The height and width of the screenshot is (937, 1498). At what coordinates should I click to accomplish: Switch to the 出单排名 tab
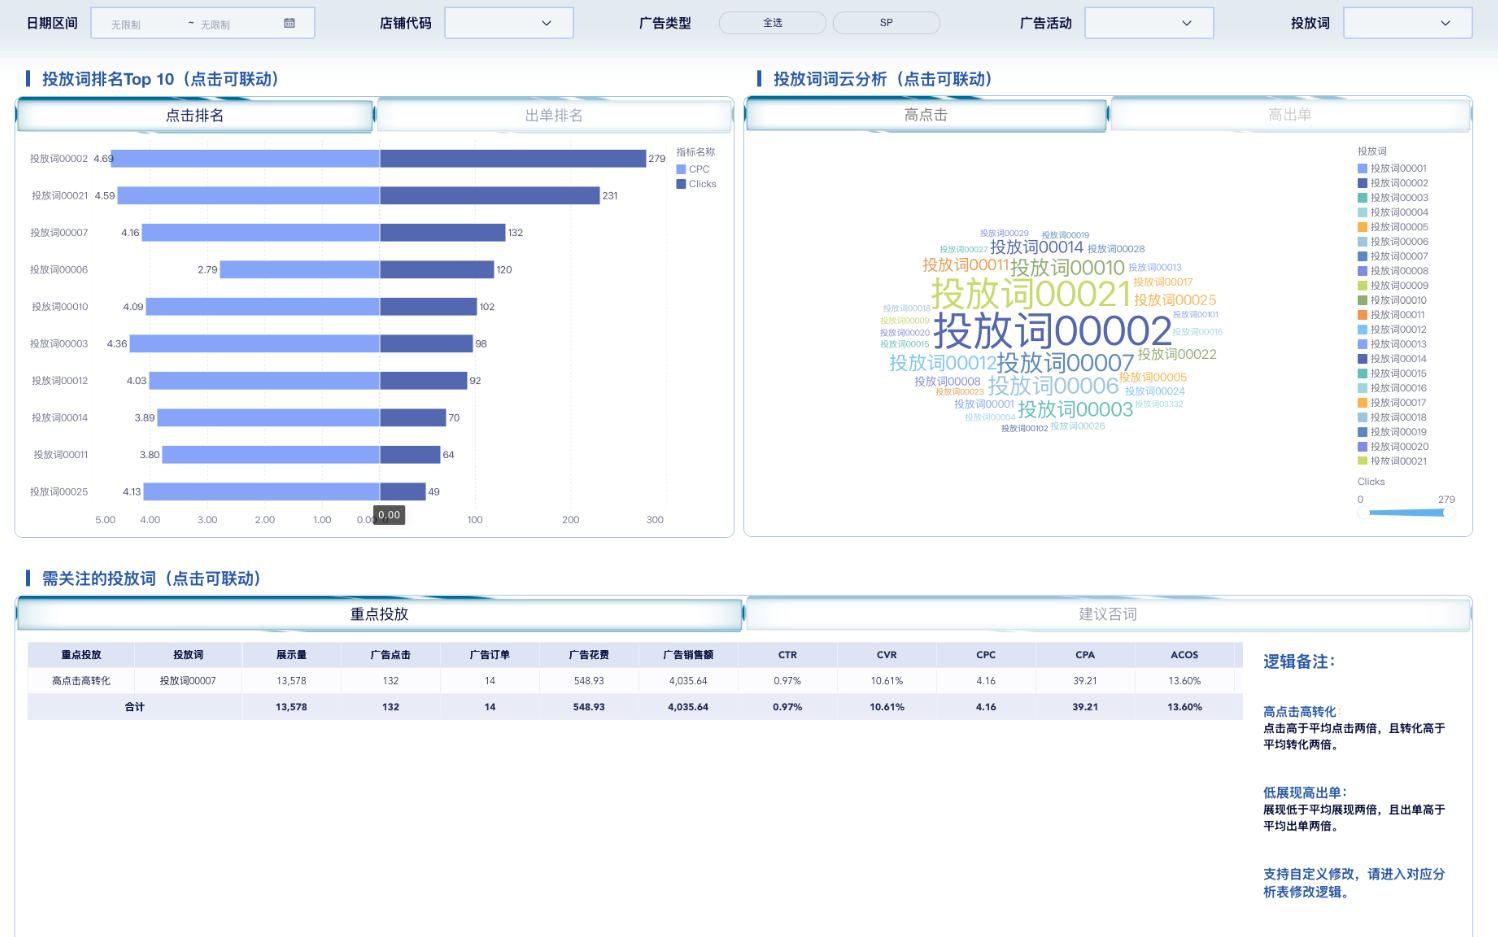tap(554, 116)
